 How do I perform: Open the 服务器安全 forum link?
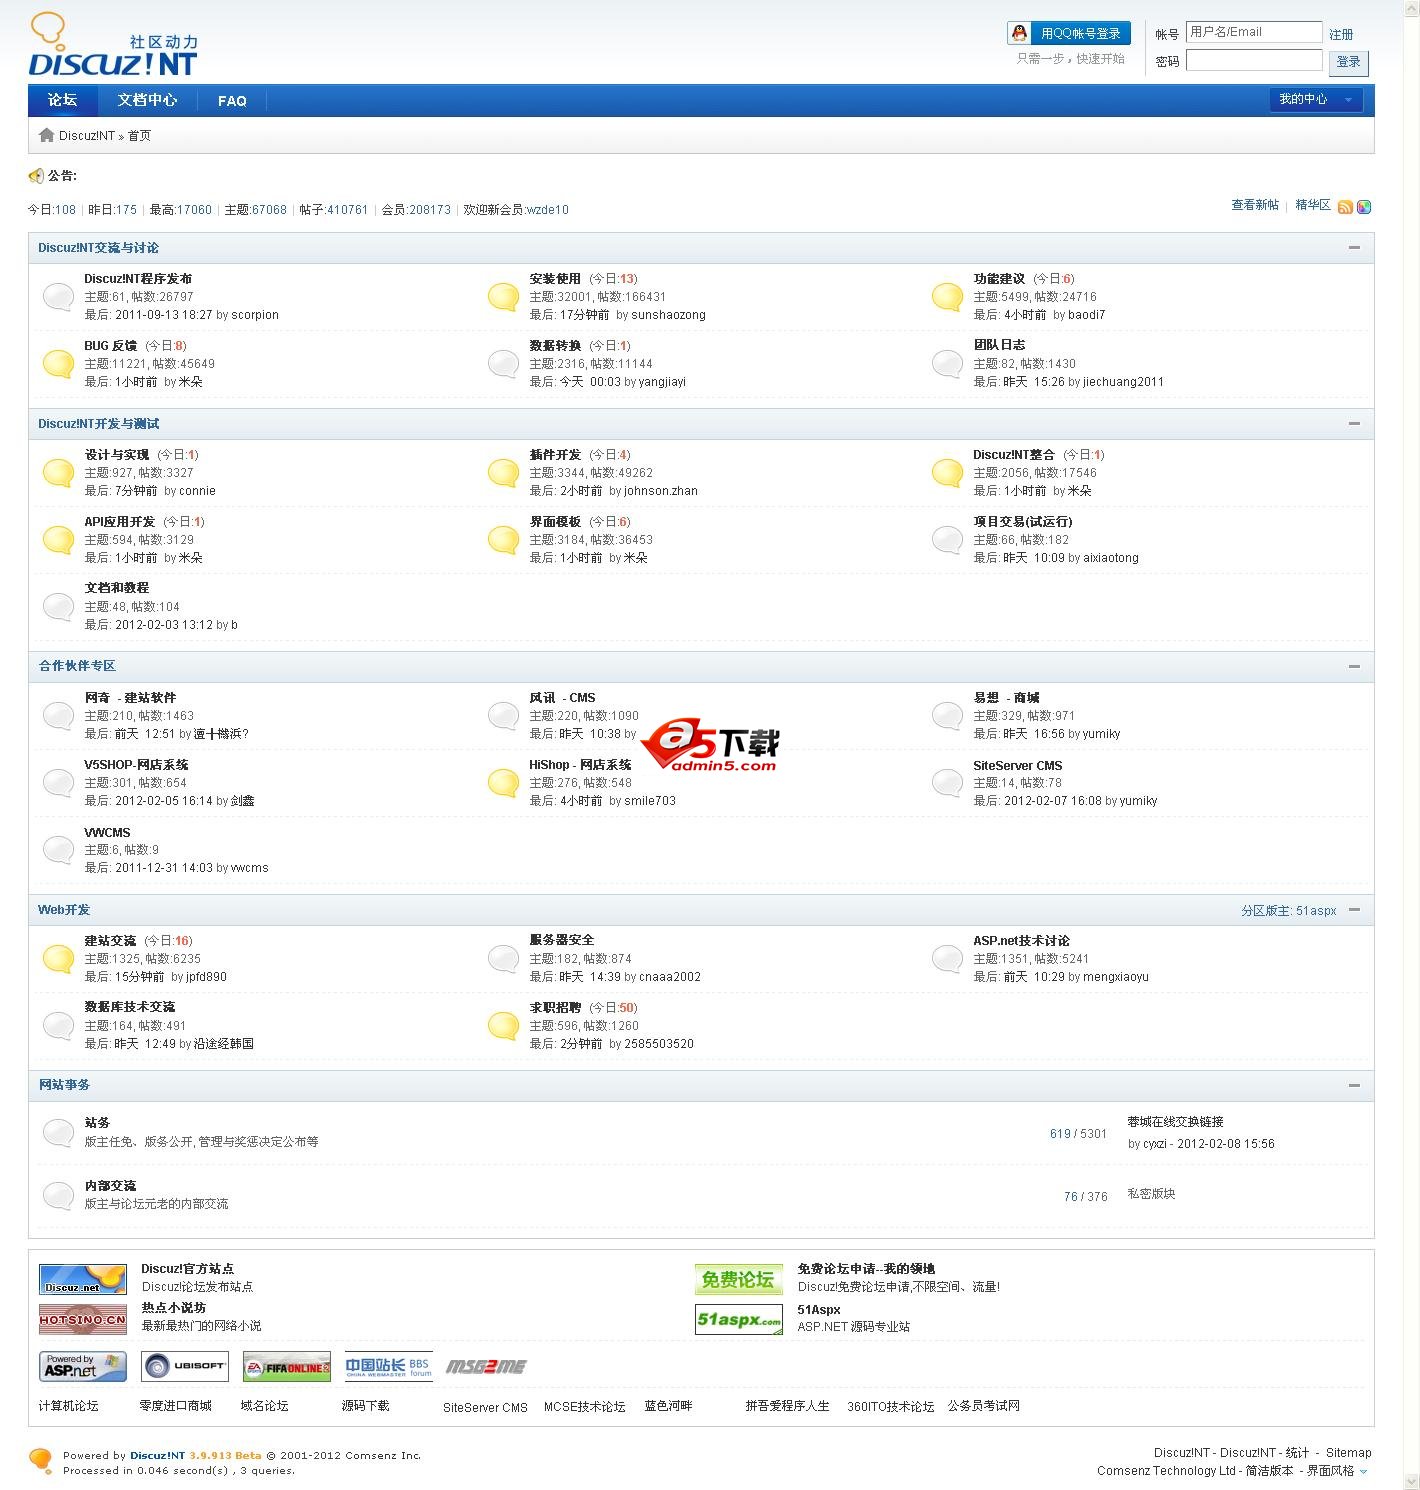pyautogui.click(x=562, y=940)
